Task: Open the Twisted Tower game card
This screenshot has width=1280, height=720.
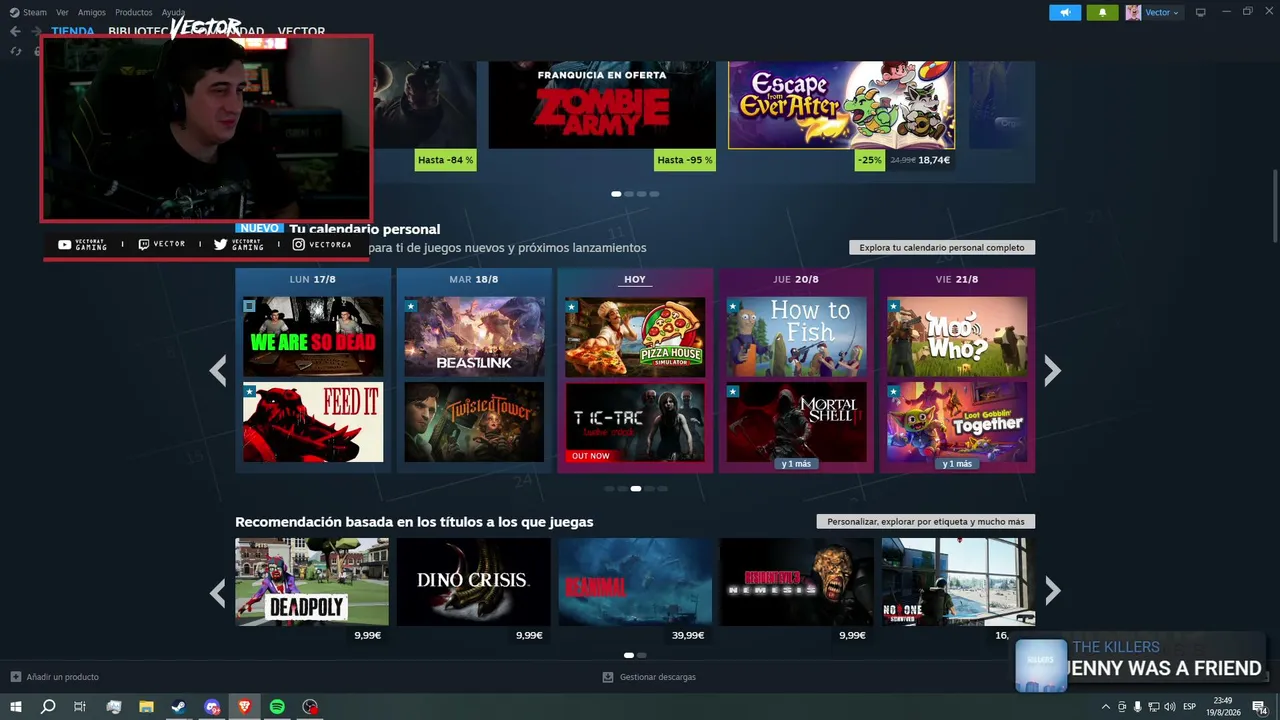Action: [x=474, y=422]
